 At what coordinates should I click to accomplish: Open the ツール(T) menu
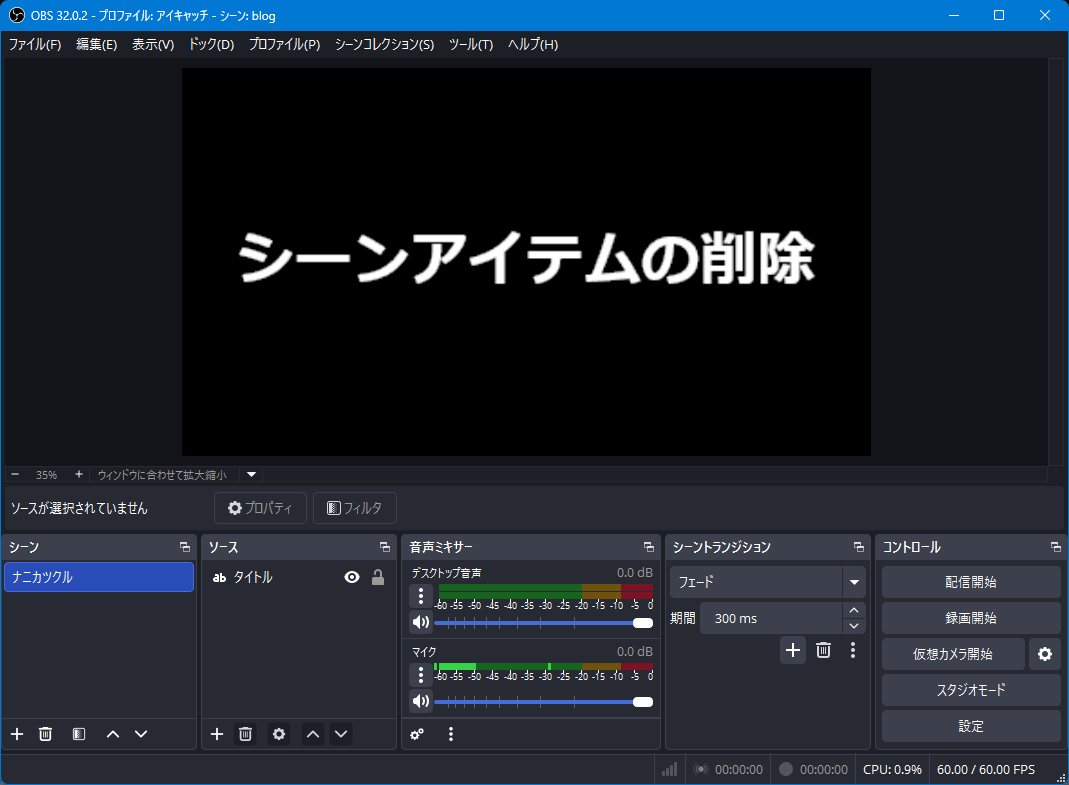(x=470, y=44)
